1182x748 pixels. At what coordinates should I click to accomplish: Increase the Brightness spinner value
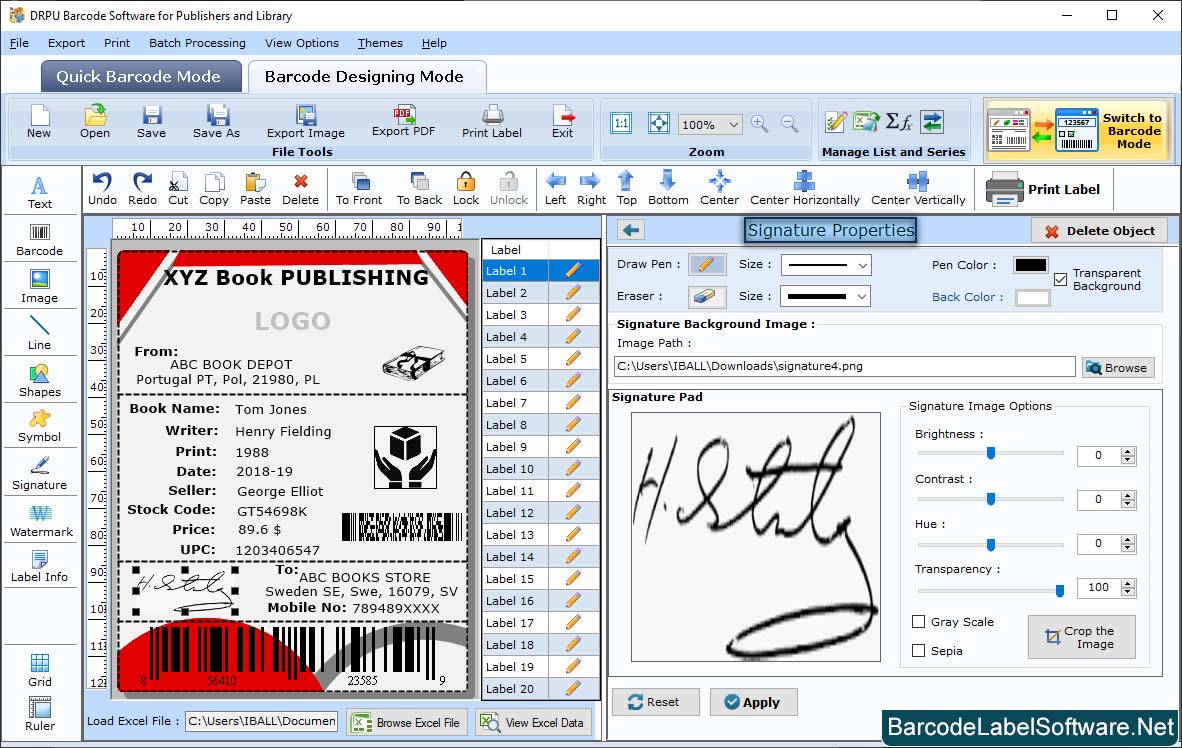pos(1128,451)
